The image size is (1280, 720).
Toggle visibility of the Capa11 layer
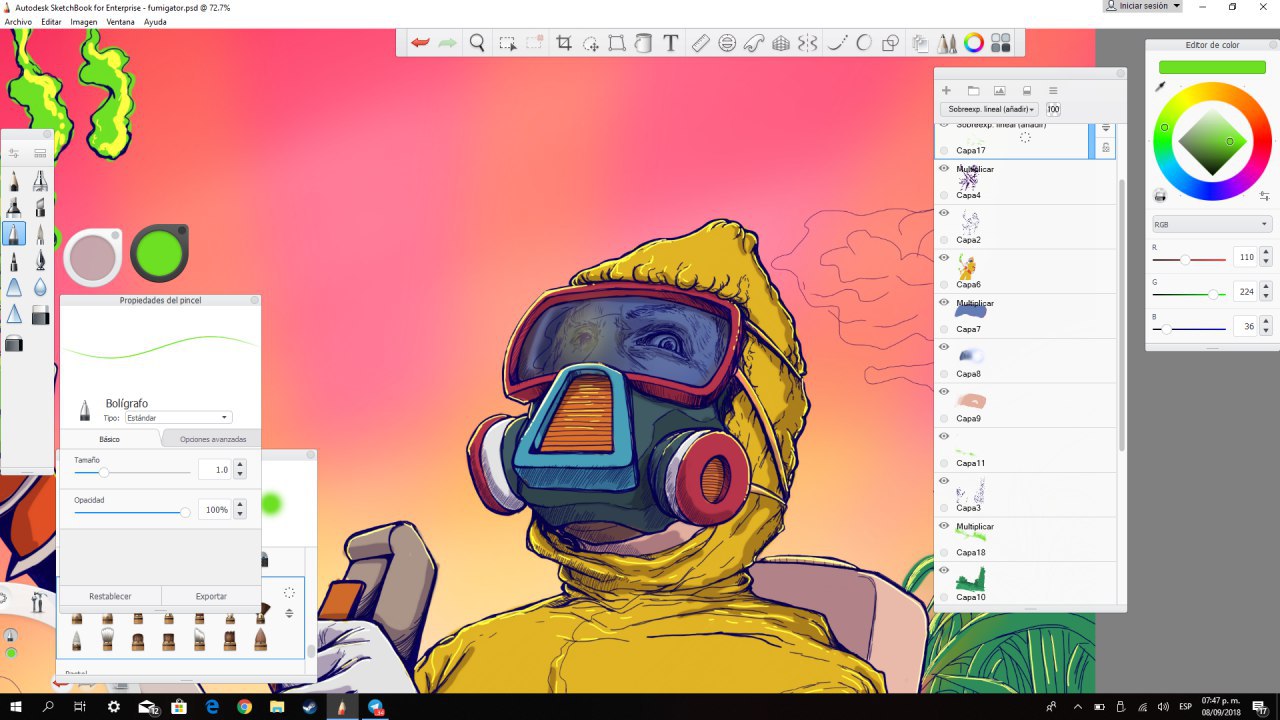point(943,436)
